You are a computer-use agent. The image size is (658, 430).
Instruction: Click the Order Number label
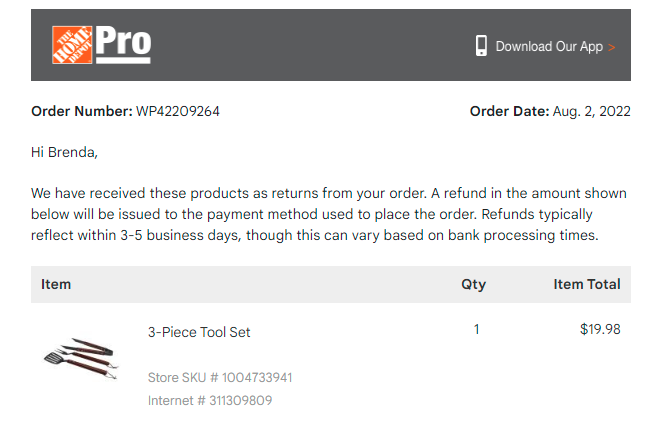(82, 111)
